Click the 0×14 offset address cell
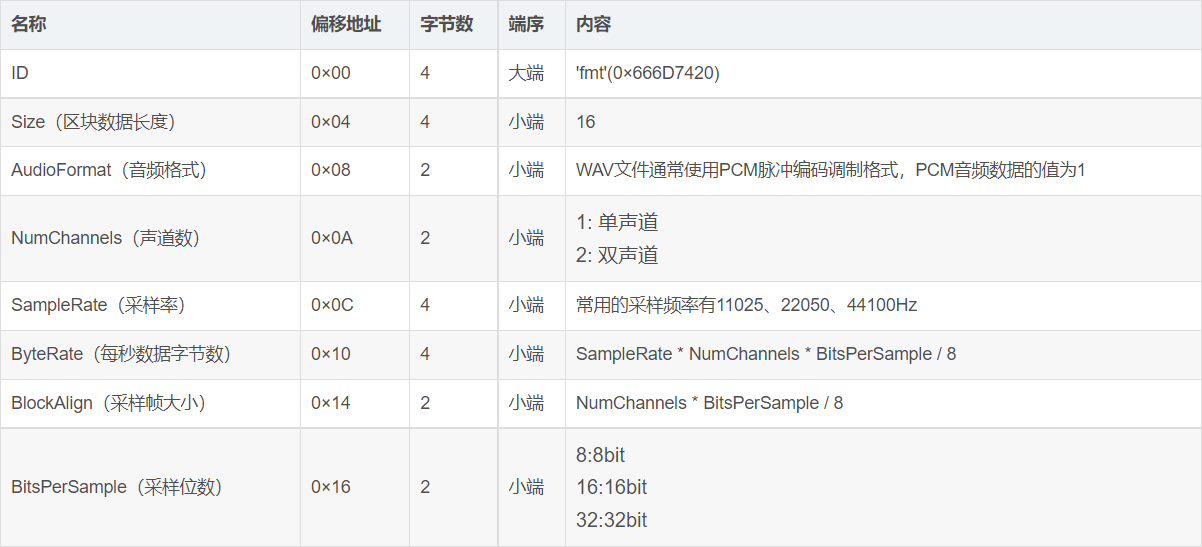This screenshot has height=547, width=1202. tap(331, 403)
